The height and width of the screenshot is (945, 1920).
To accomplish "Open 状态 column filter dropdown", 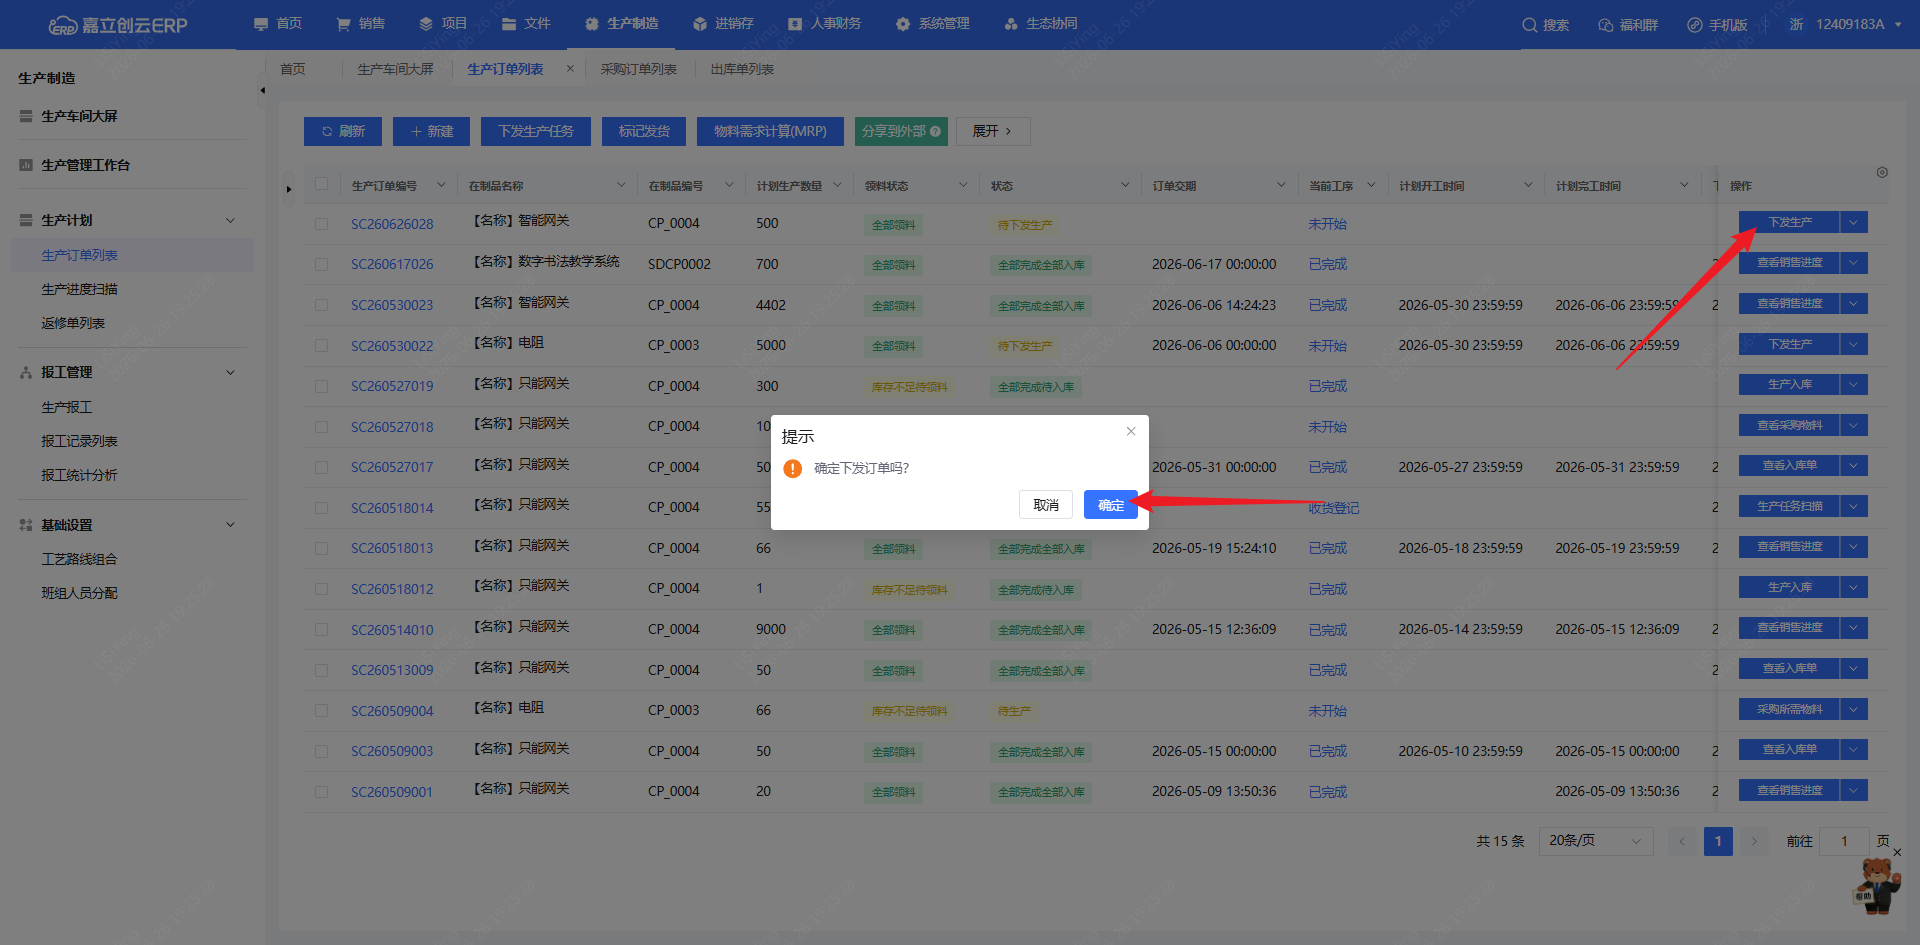I will click(1125, 185).
